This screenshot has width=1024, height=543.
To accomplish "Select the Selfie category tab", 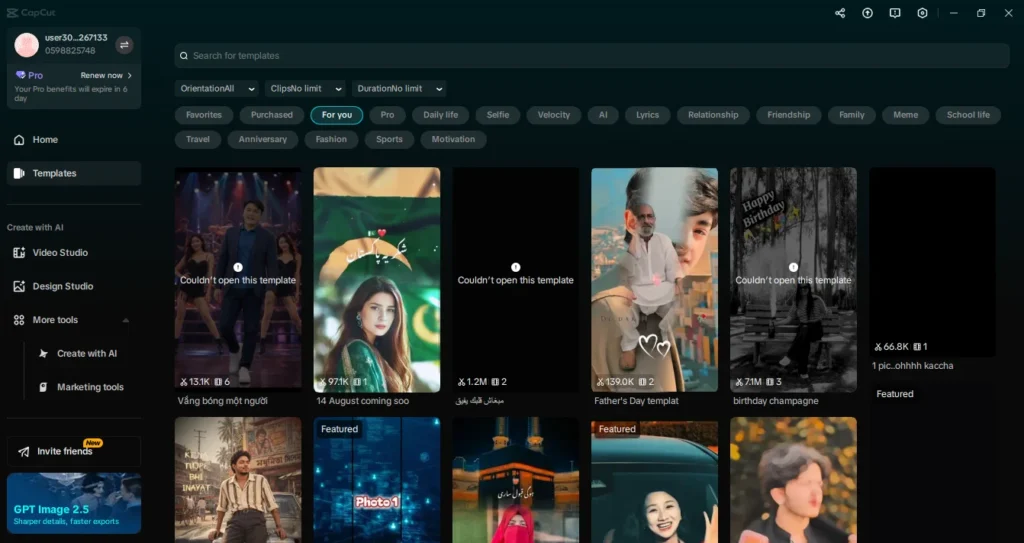I will pos(498,115).
